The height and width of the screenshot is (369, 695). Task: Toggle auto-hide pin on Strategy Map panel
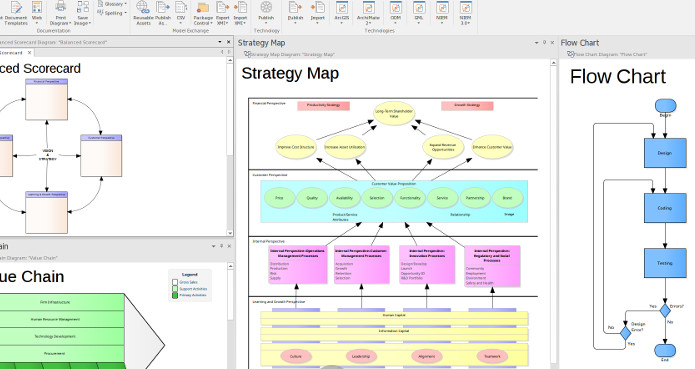pos(545,43)
